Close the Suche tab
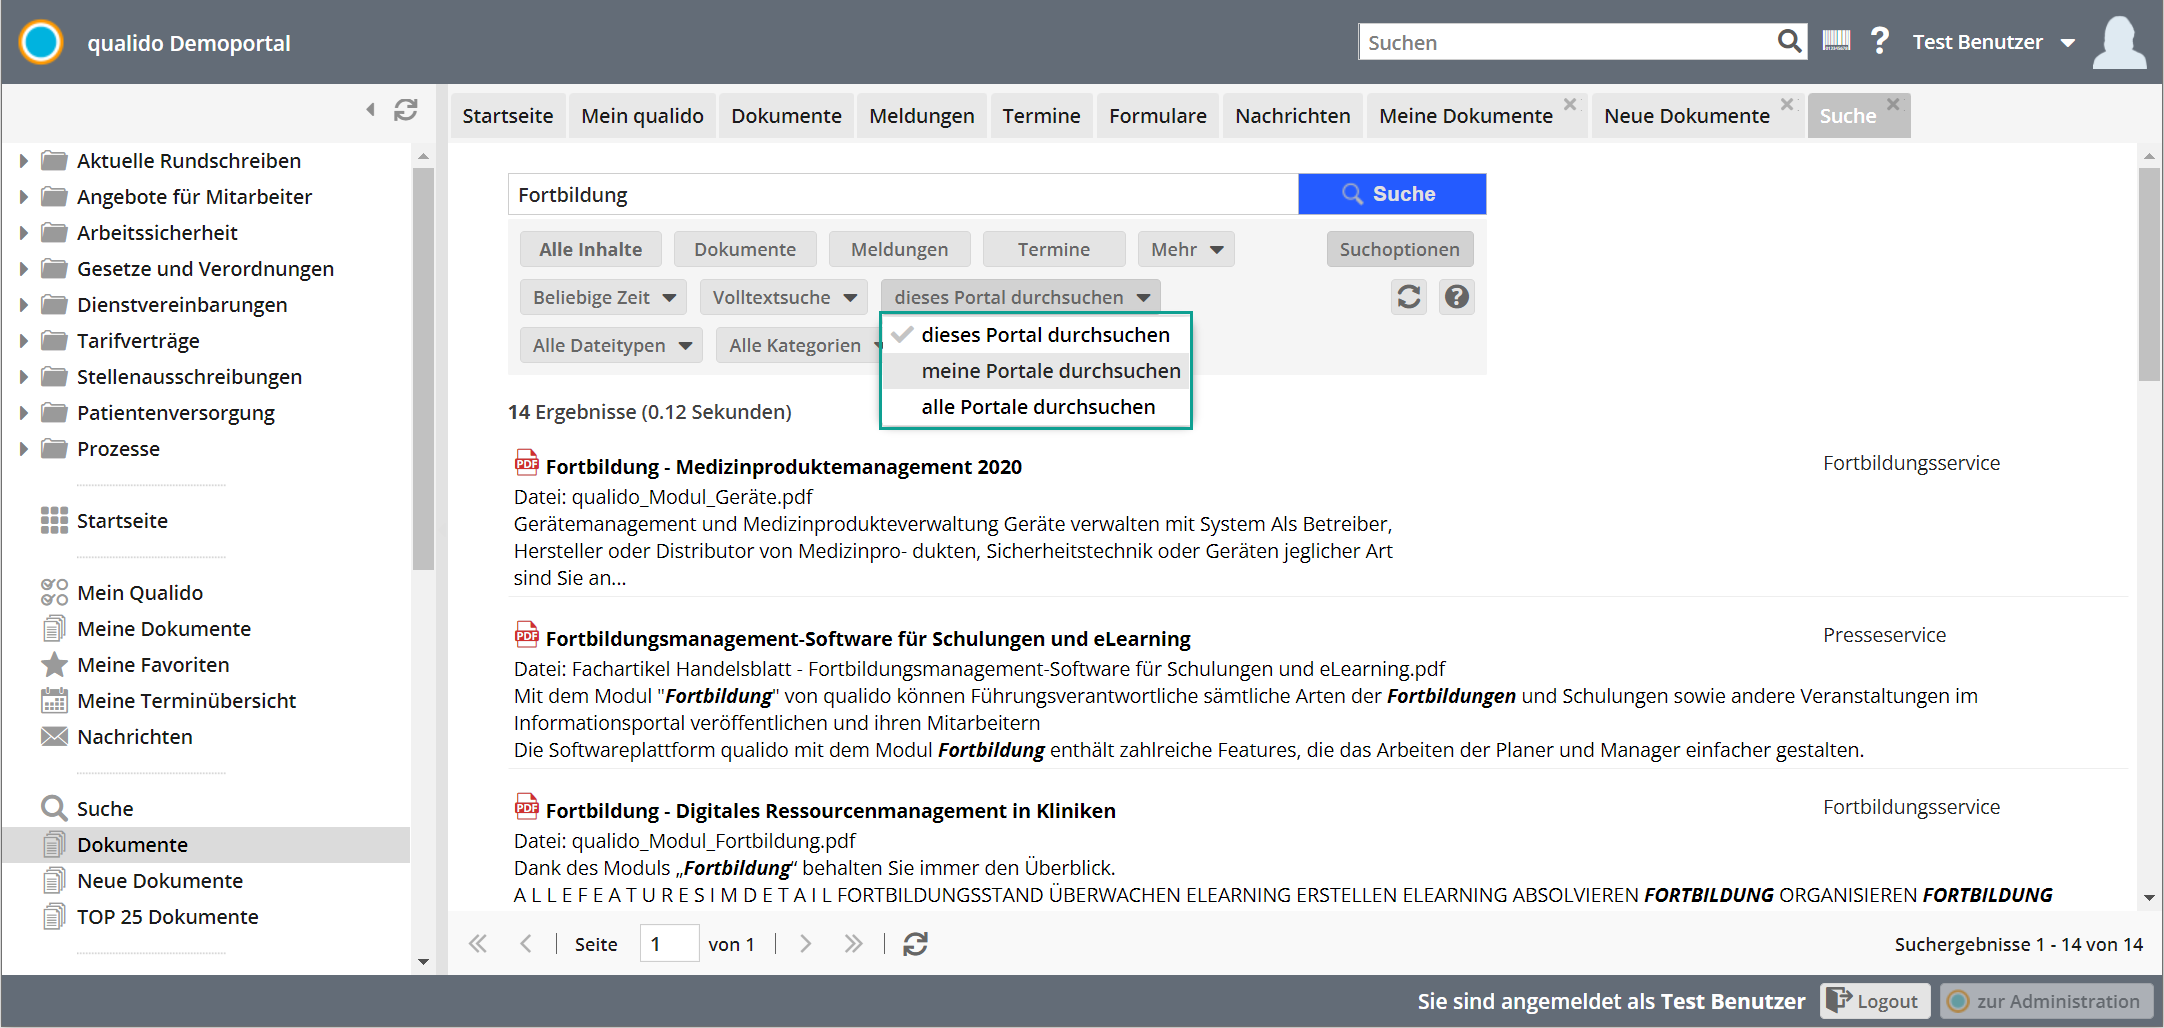 click(1893, 104)
